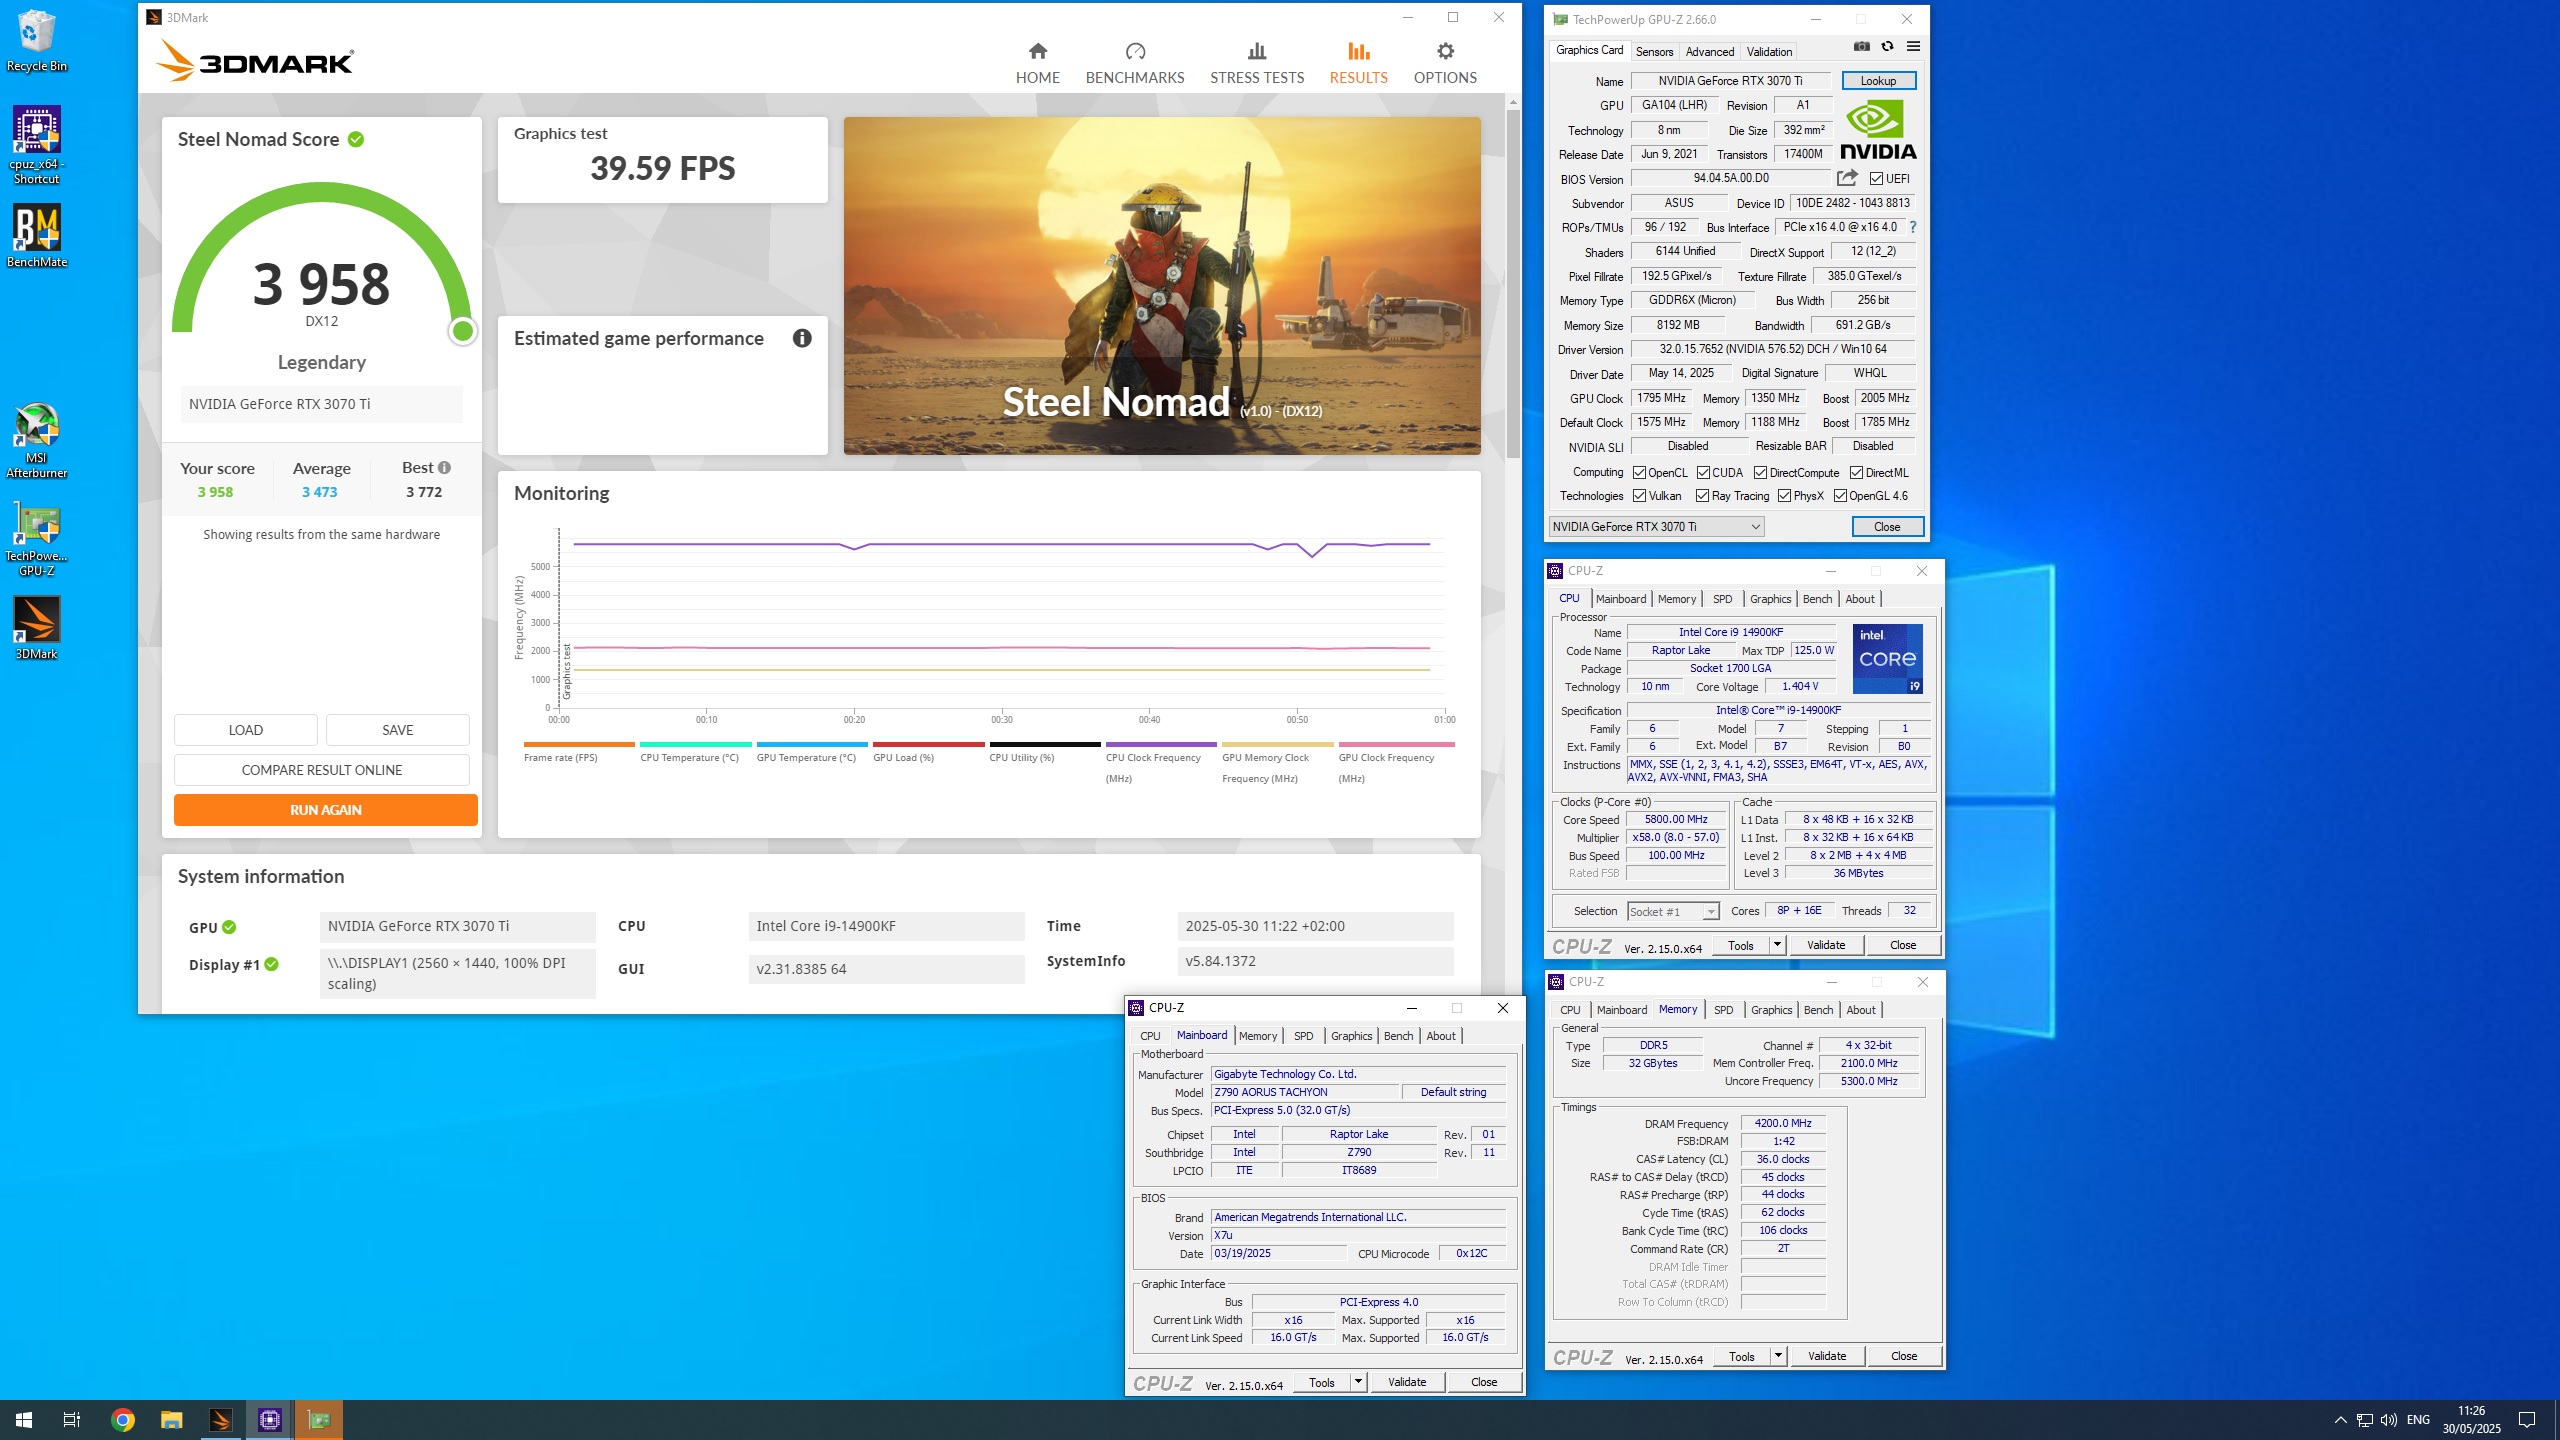Click the Lookup button in GPU-Z
Image resolution: width=2560 pixels, height=1440 pixels.
pos(1878,80)
